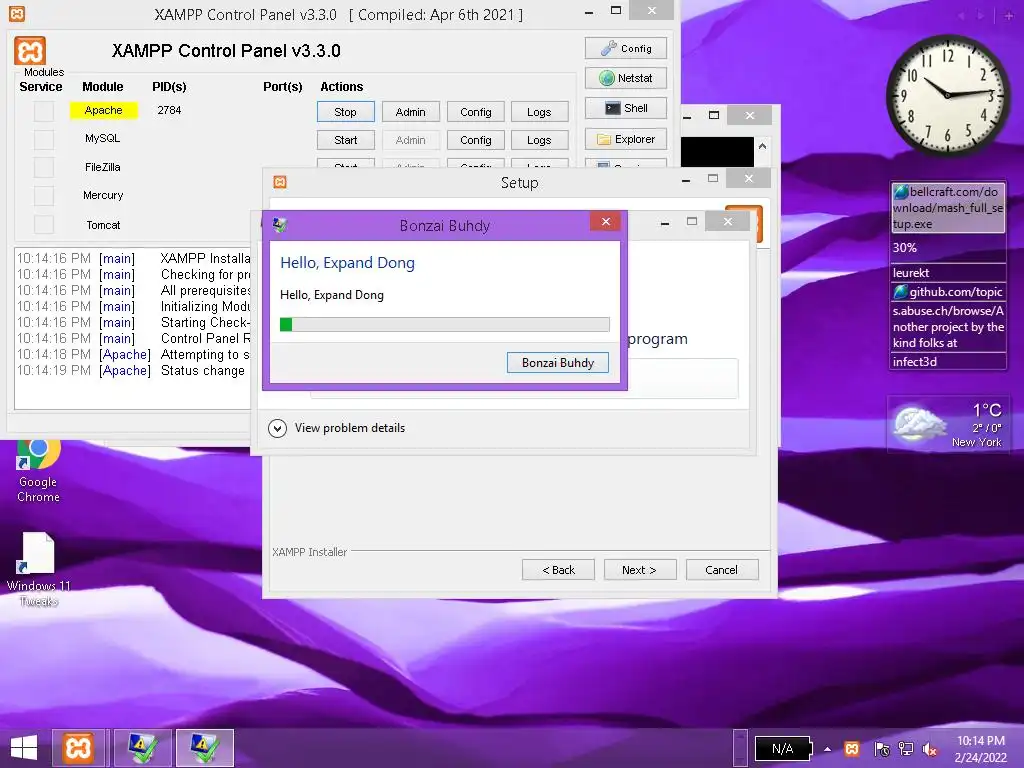
Task: Click the Setup window title icon
Action: (280, 182)
